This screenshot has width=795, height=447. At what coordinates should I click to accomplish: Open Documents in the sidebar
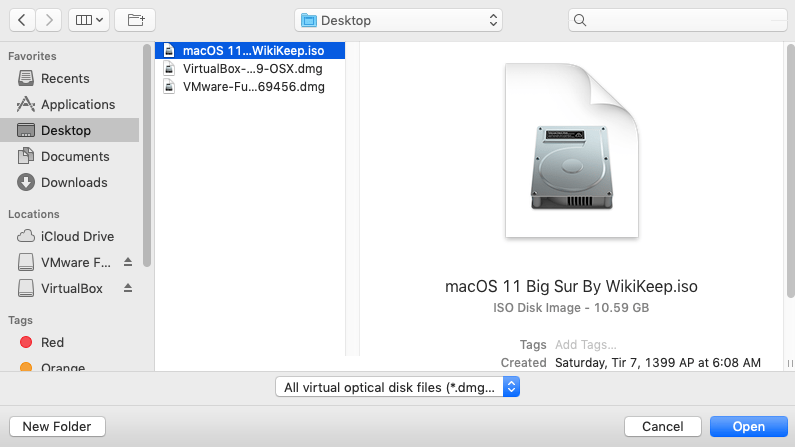[x=70, y=157]
